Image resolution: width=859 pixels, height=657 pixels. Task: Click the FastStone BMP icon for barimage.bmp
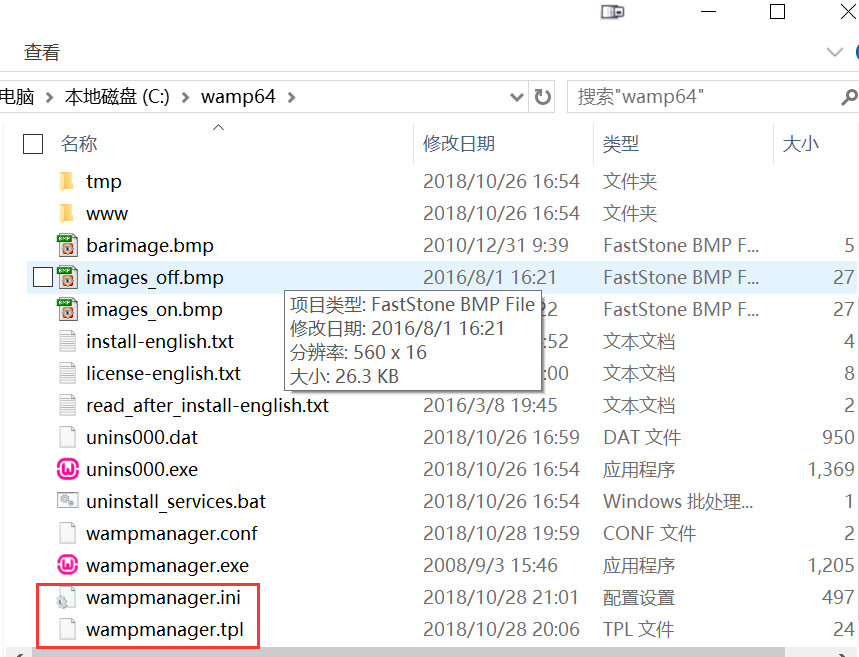[66, 245]
